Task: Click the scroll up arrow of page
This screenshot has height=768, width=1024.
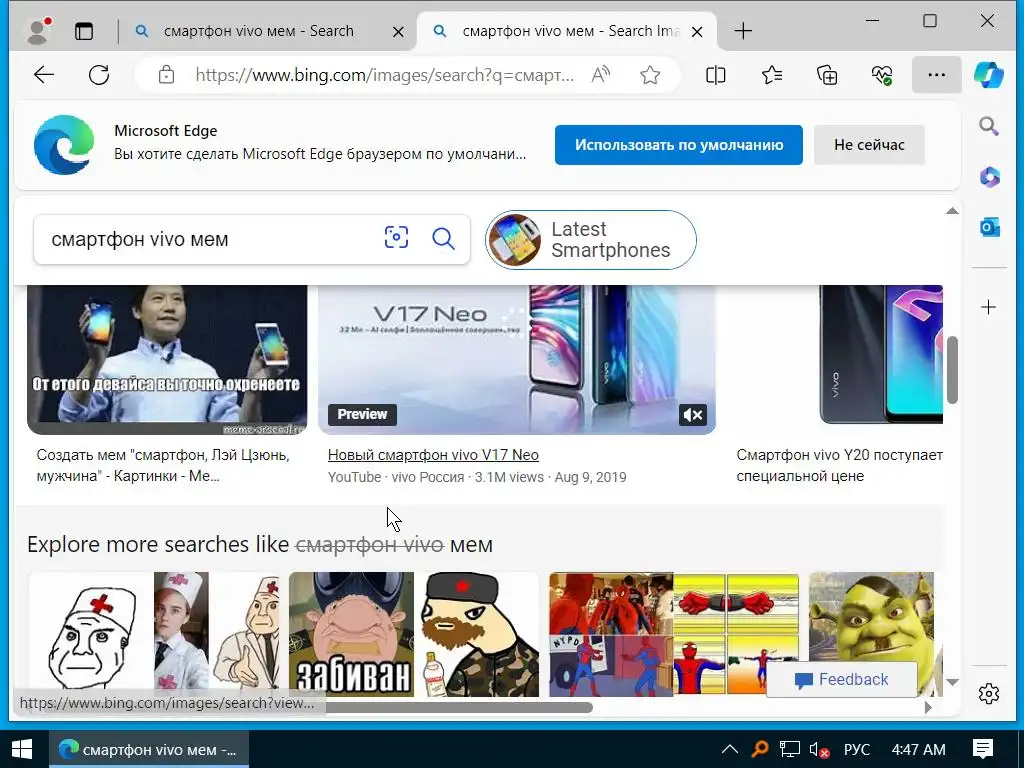Action: (x=952, y=210)
